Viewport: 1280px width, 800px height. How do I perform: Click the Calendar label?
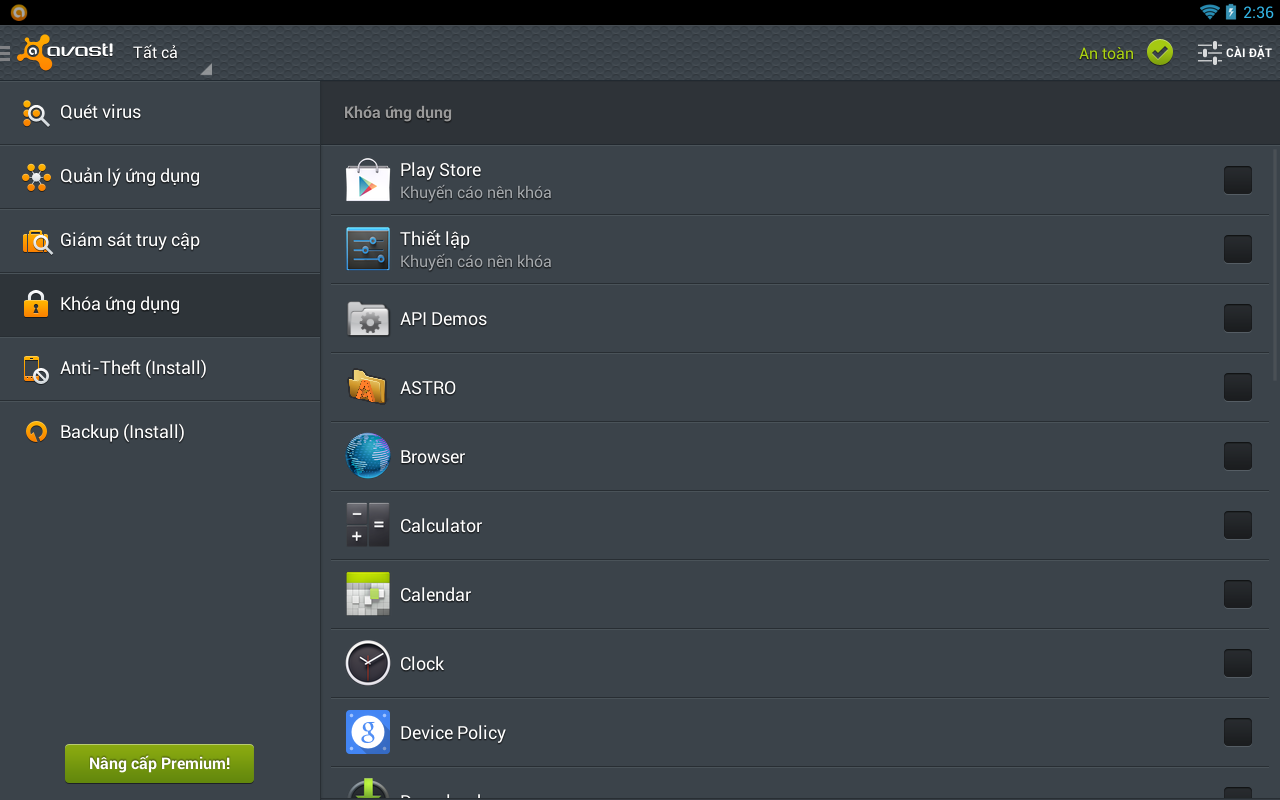(435, 595)
